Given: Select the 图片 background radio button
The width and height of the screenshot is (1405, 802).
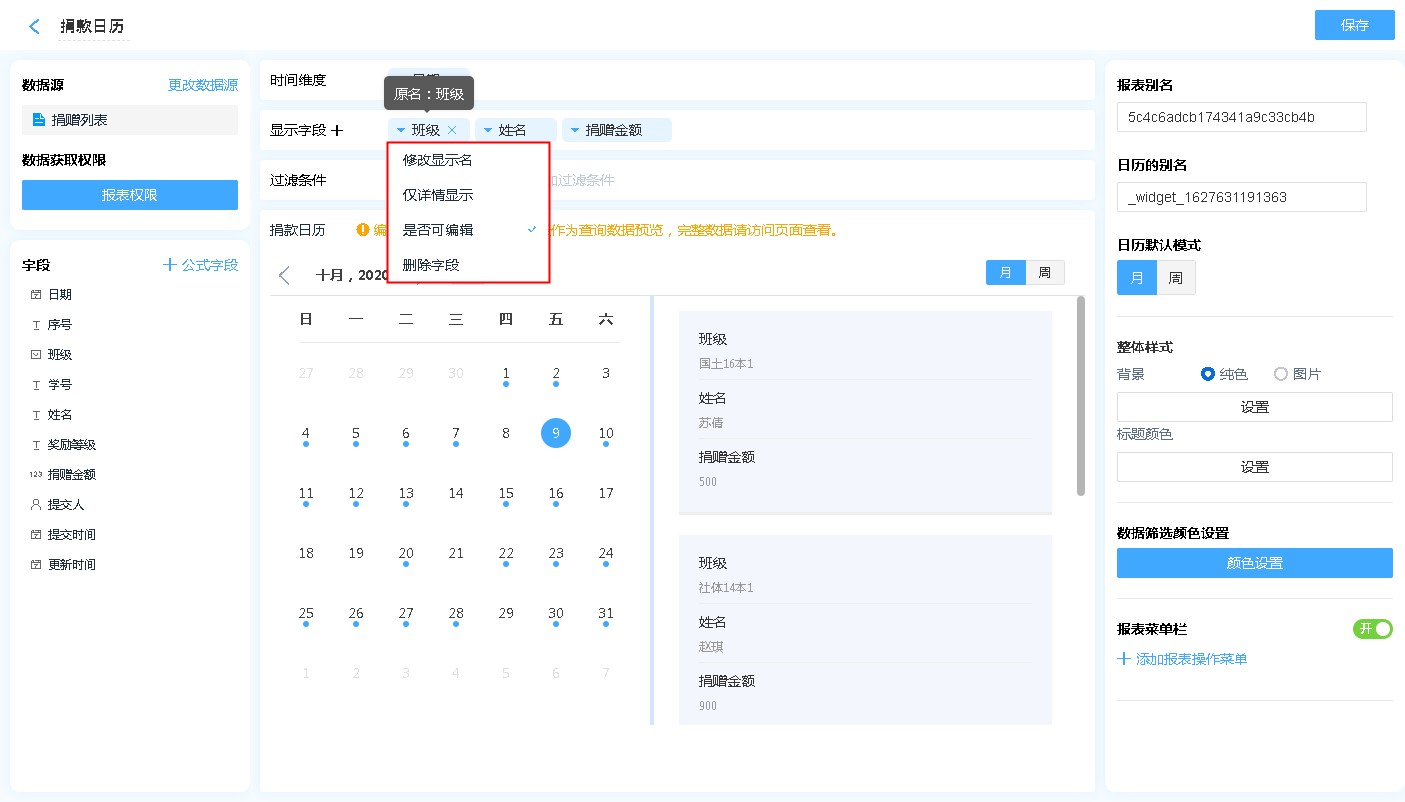Looking at the screenshot, I should (1281, 374).
